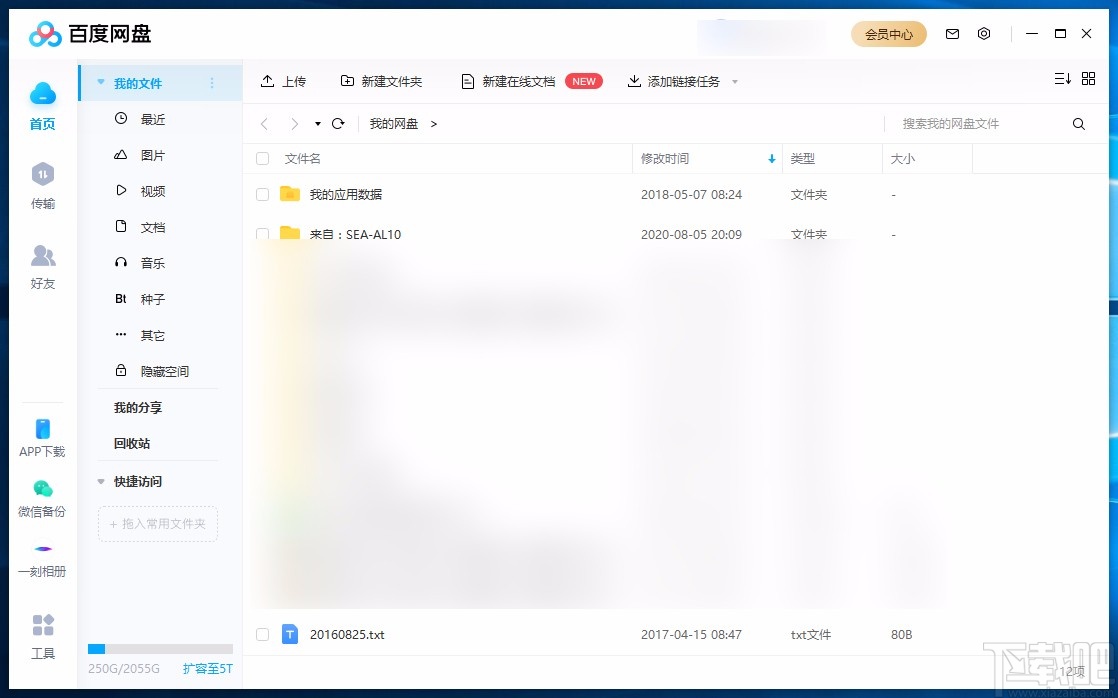Select the 好友 (Friends) sidebar icon
The height and width of the screenshot is (698, 1118).
tap(42, 256)
